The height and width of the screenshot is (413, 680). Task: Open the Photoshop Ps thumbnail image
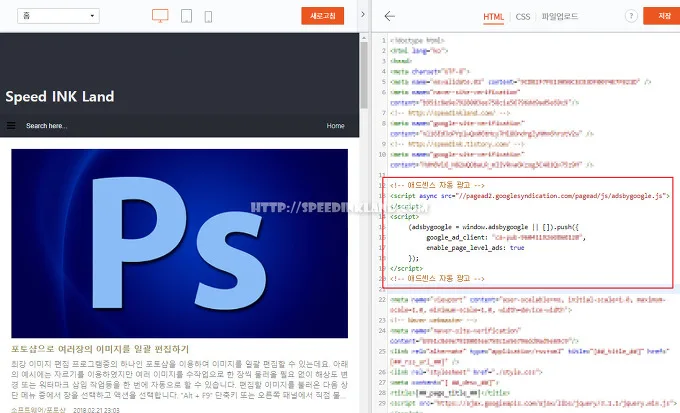point(180,243)
